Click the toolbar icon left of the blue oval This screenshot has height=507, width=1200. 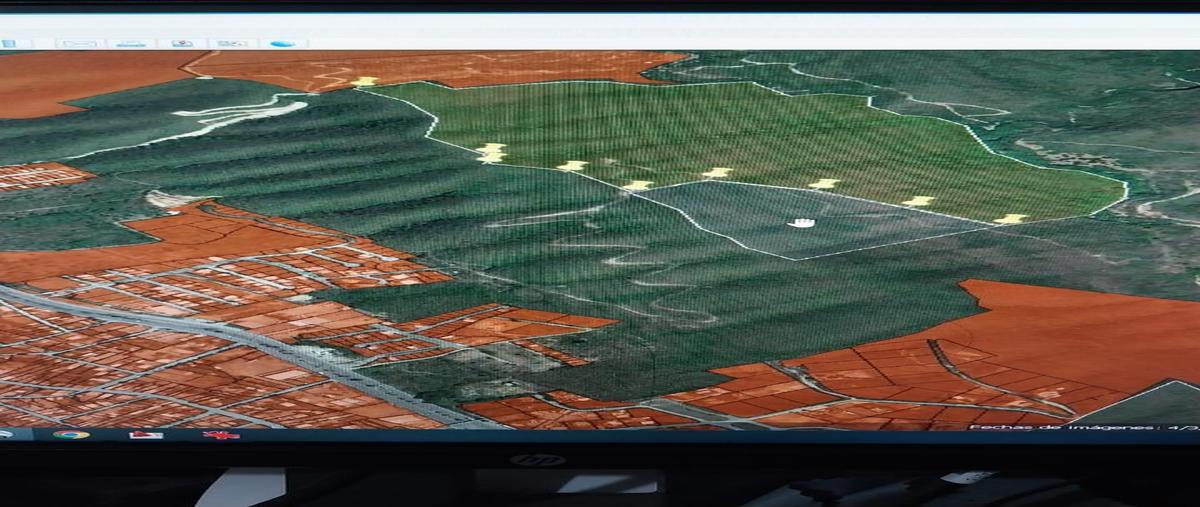click(232, 44)
